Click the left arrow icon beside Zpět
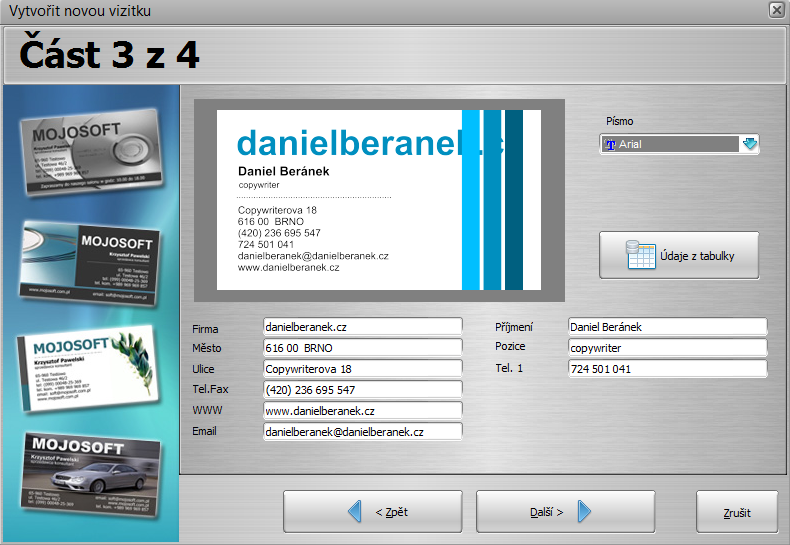The height and width of the screenshot is (545, 790). click(x=355, y=512)
